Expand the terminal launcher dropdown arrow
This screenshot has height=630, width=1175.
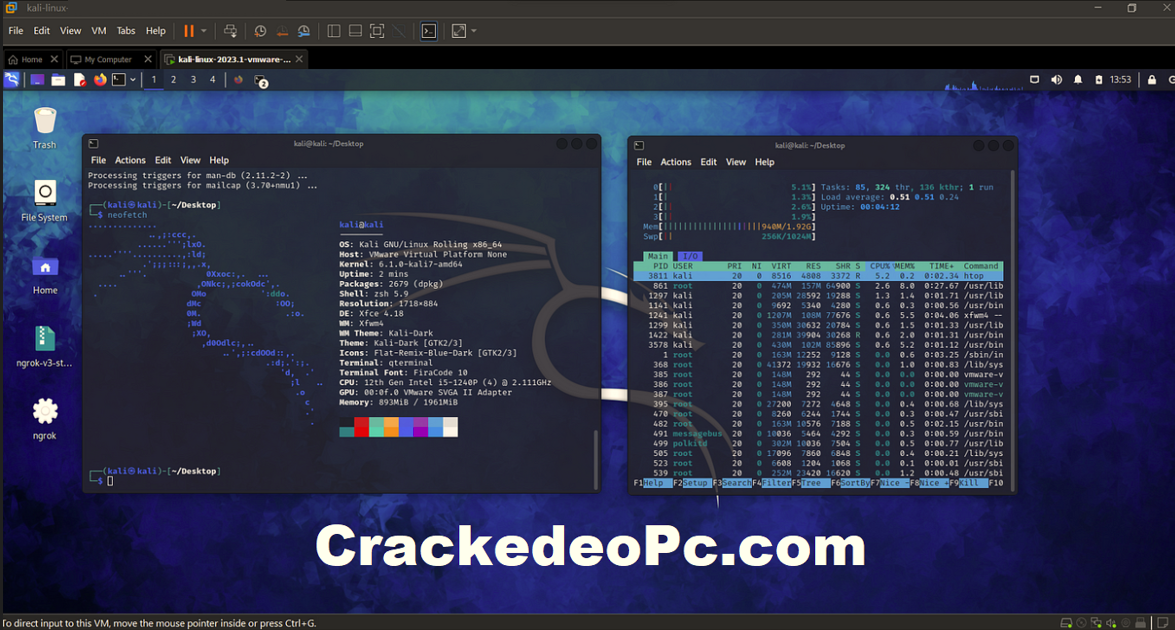pos(133,79)
